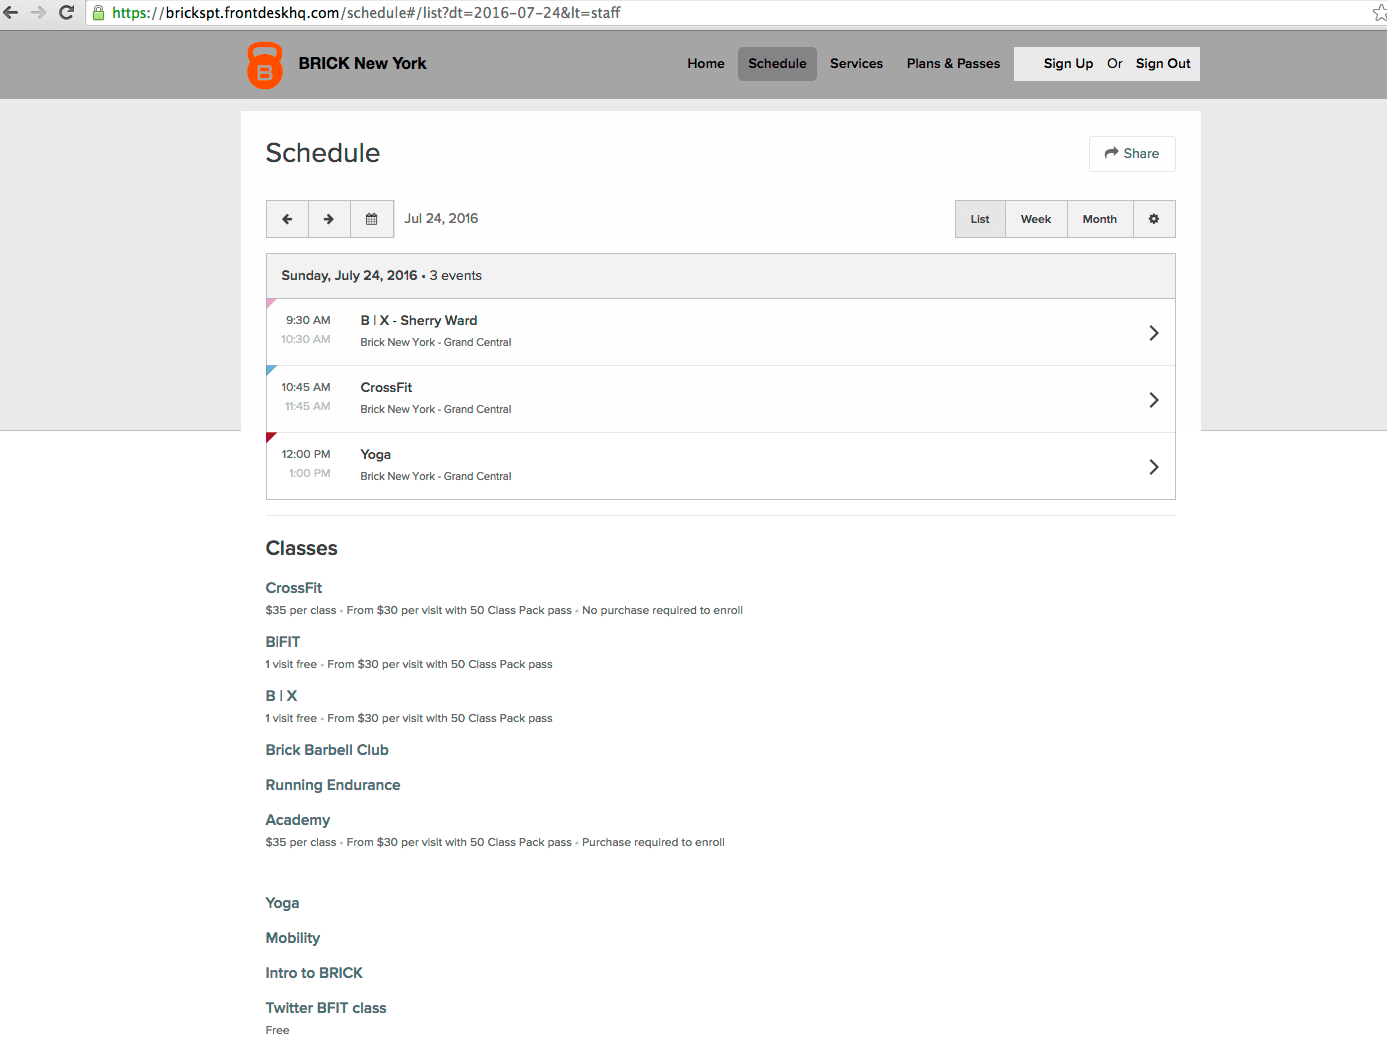Image resolution: width=1387 pixels, height=1062 pixels.
Task: Click the BRICK kettlebell logo
Action: click(x=265, y=65)
